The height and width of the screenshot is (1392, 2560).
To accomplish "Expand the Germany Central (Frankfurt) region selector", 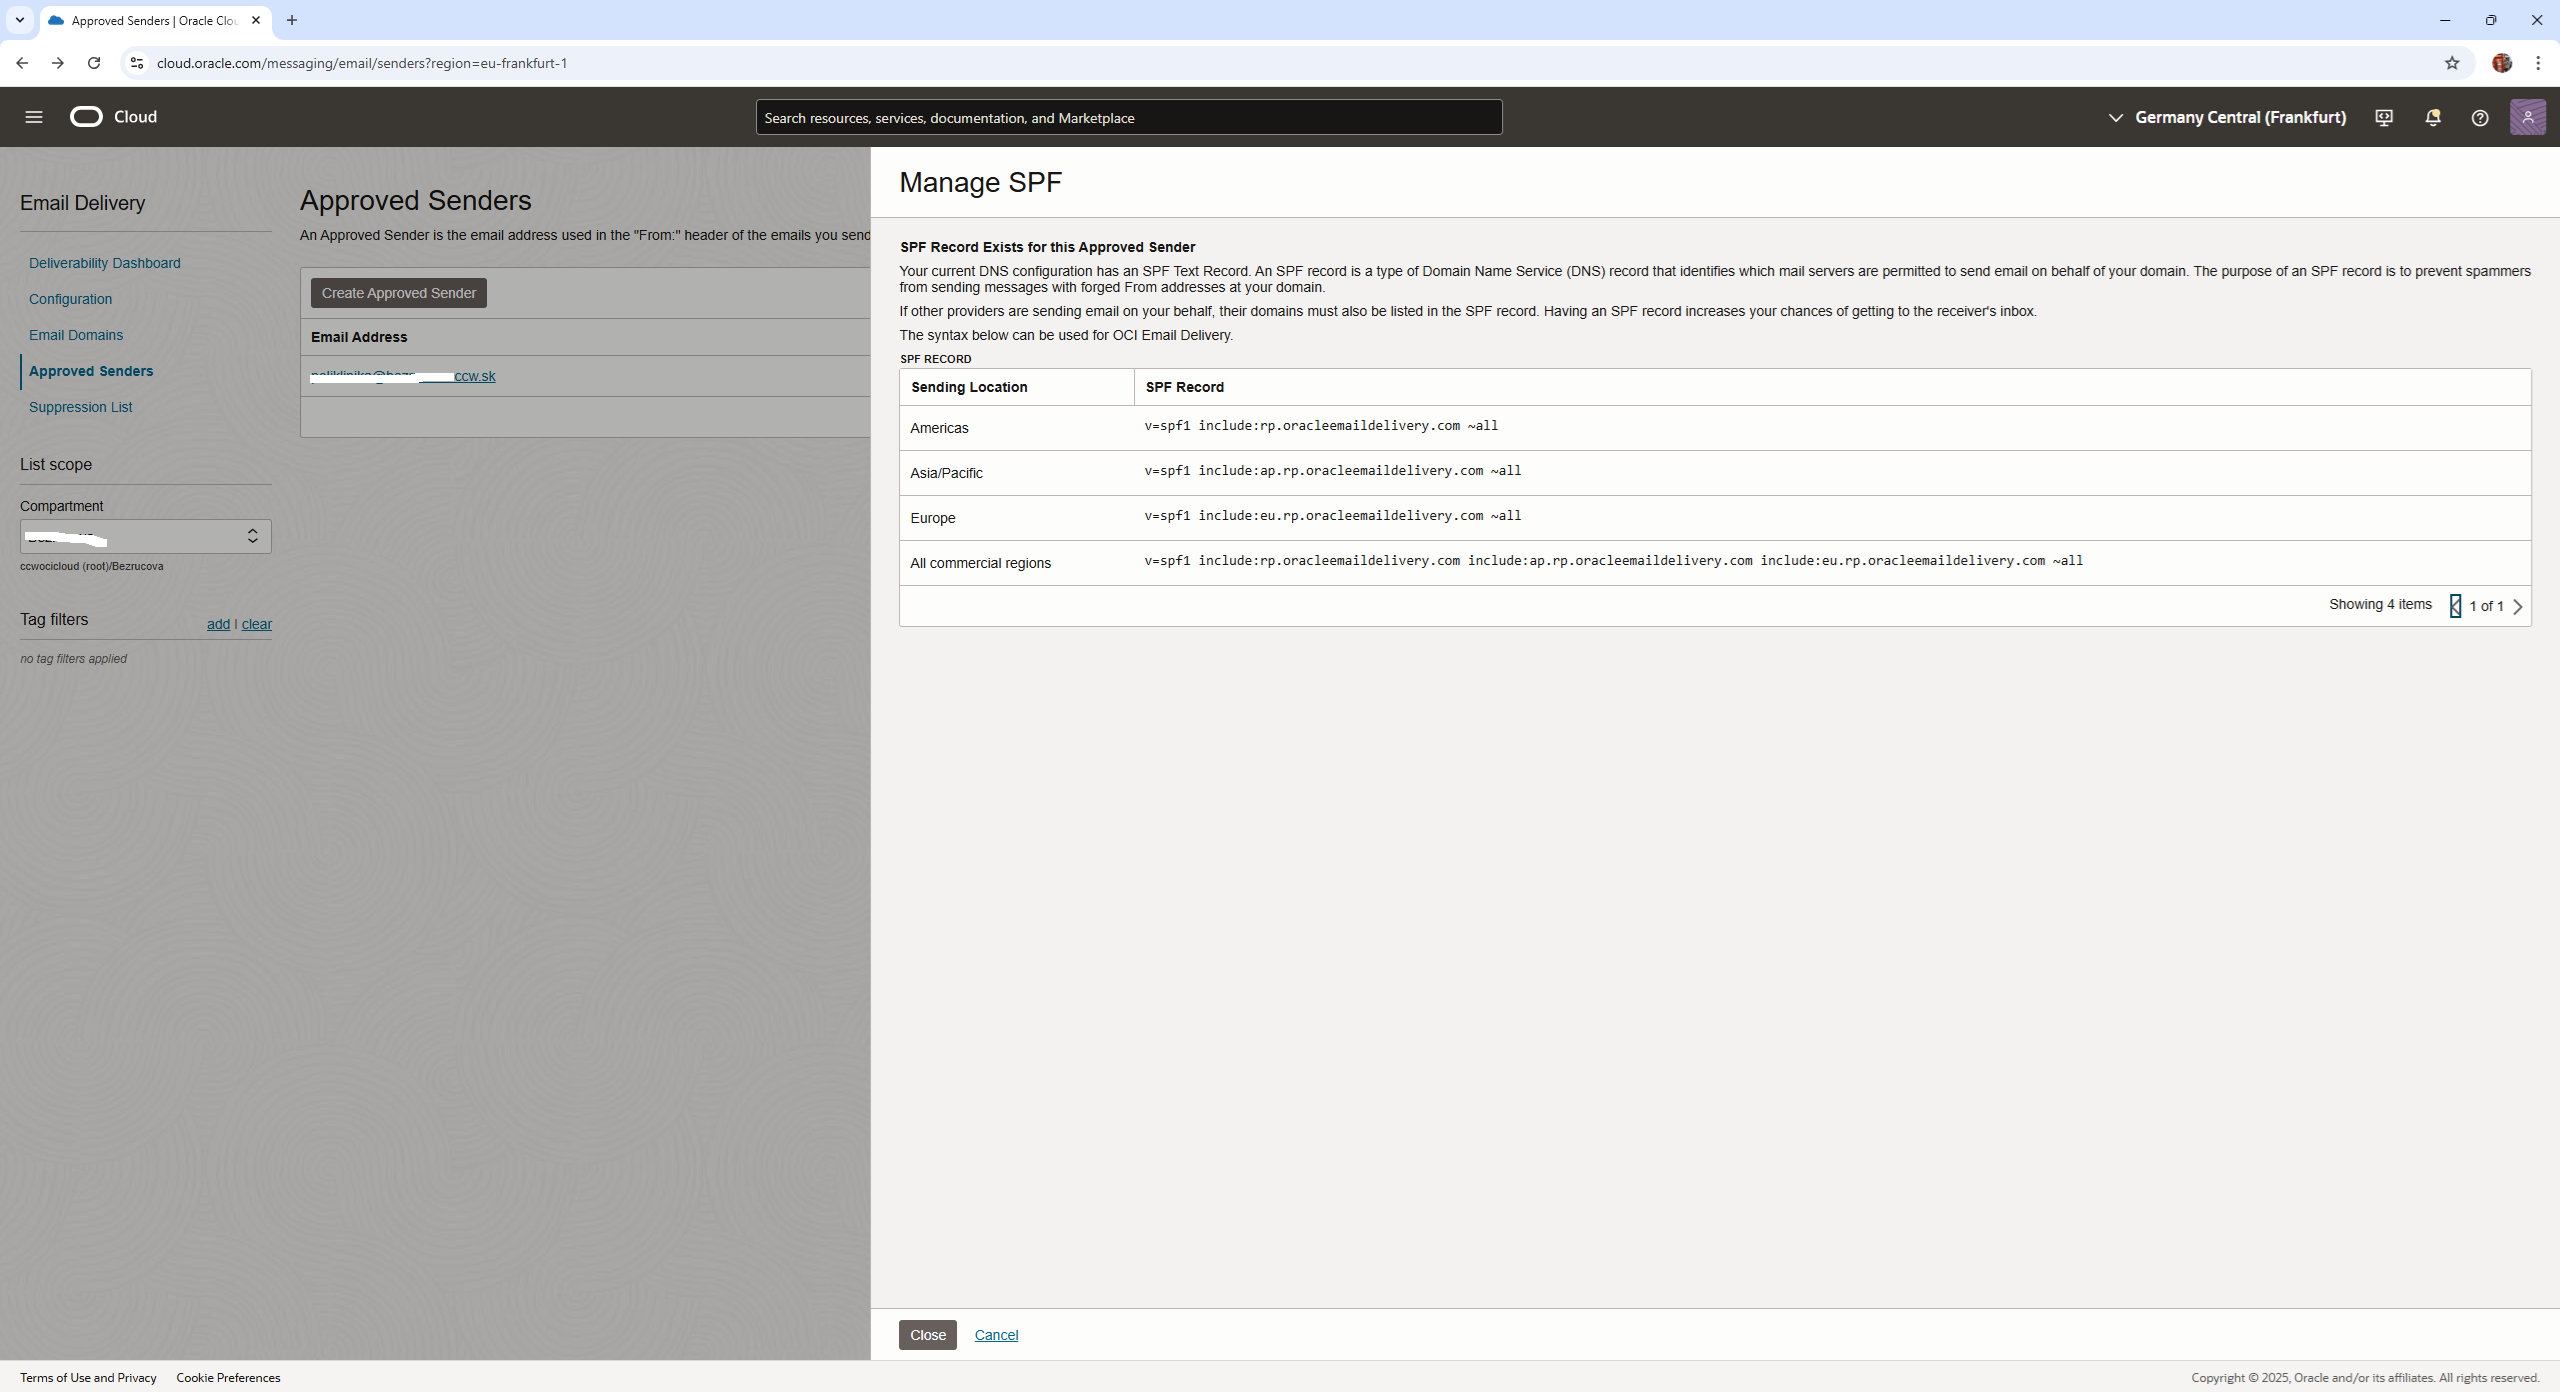I will pyautogui.click(x=2227, y=117).
